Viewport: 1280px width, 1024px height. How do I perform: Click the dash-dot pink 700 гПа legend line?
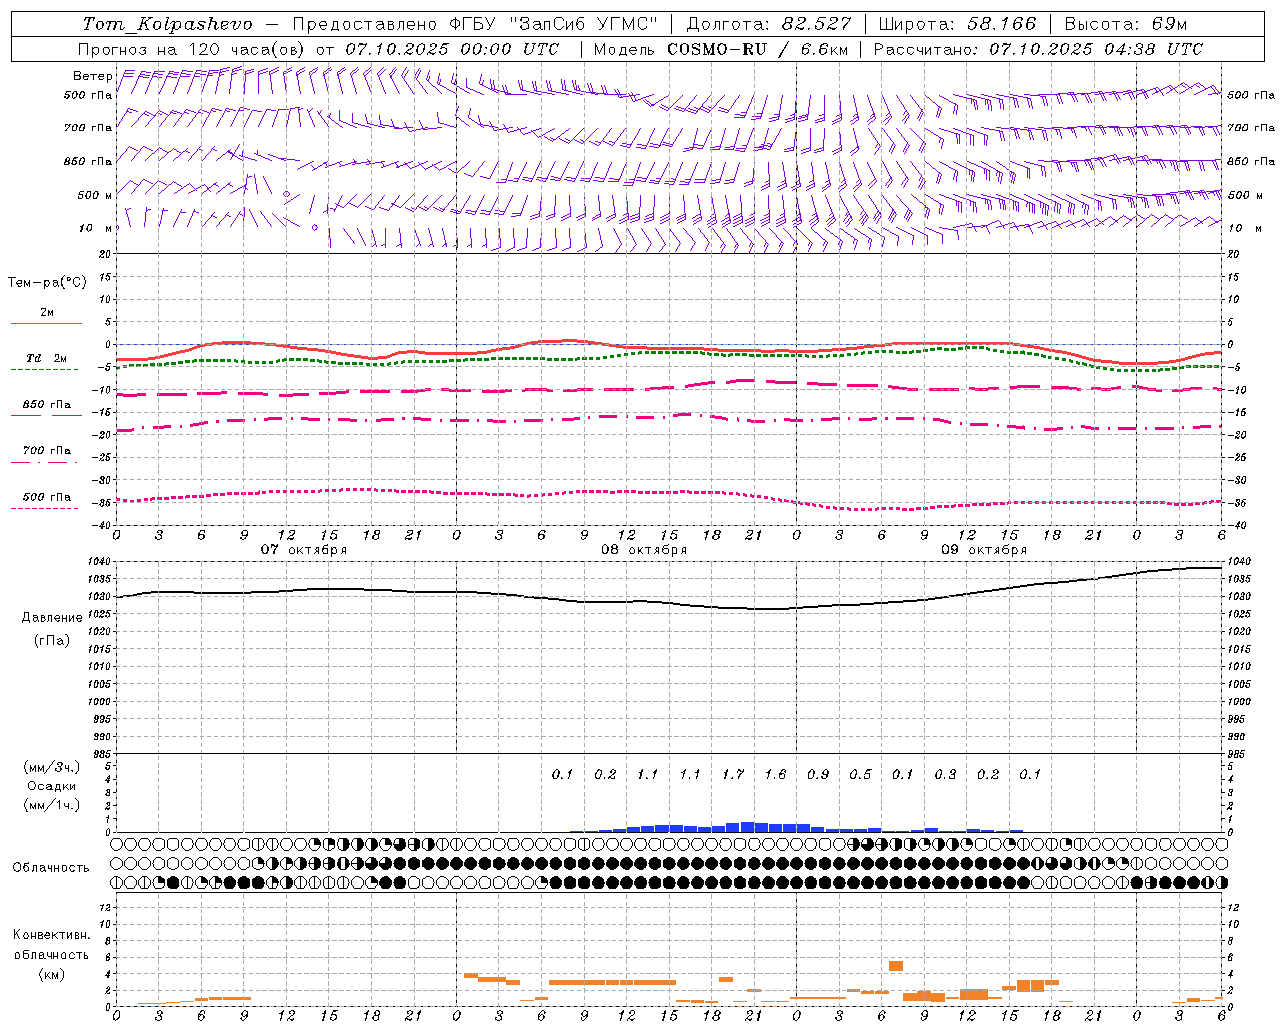pos(44,462)
